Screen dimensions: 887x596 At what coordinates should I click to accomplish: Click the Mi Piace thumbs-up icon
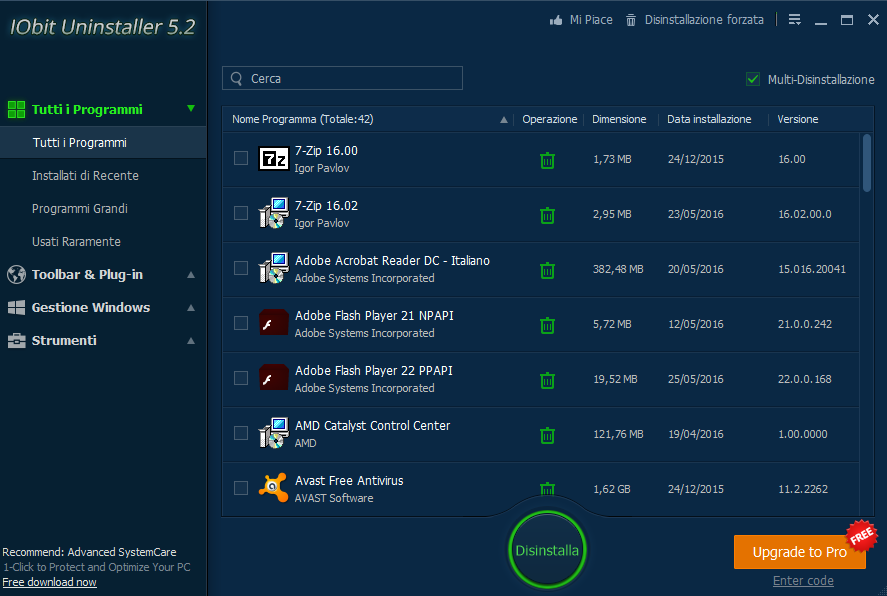(x=556, y=20)
